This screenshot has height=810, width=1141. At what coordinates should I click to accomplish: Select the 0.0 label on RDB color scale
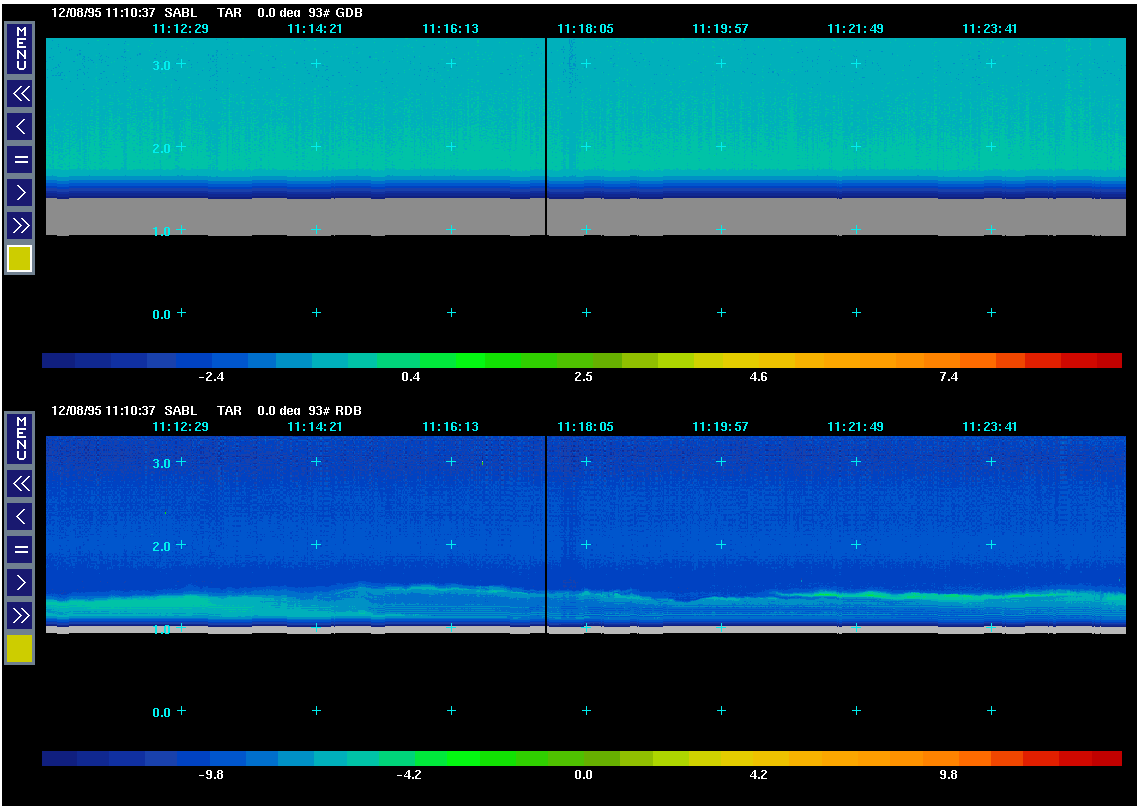tap(583, 775)
